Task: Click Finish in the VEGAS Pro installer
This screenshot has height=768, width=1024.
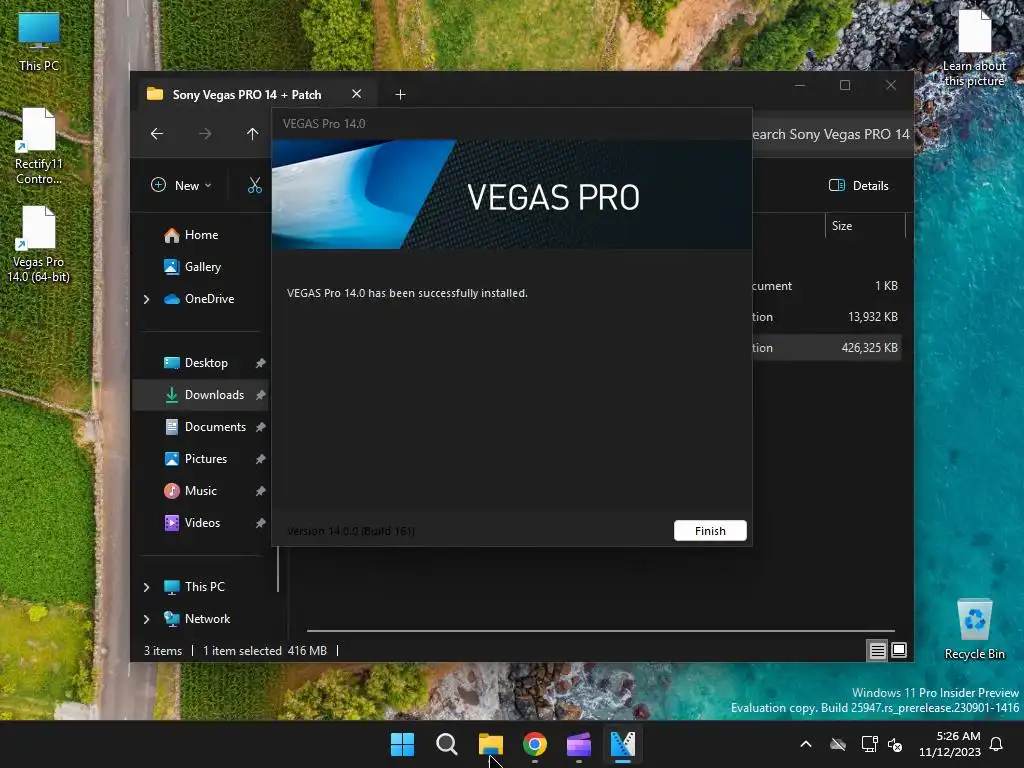Action: [x=710, y=530]
